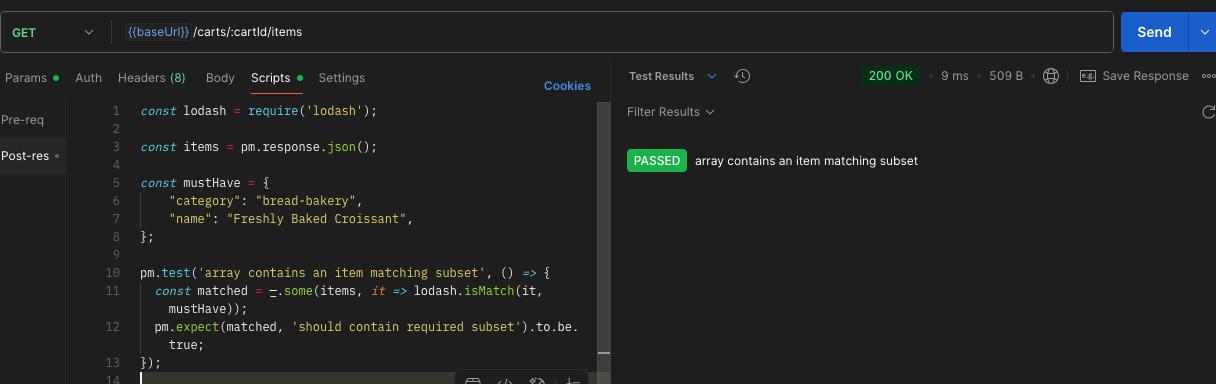Click the 509 B response size
The width and height of the screenshot is (1216, 384).
(1006, 76)
